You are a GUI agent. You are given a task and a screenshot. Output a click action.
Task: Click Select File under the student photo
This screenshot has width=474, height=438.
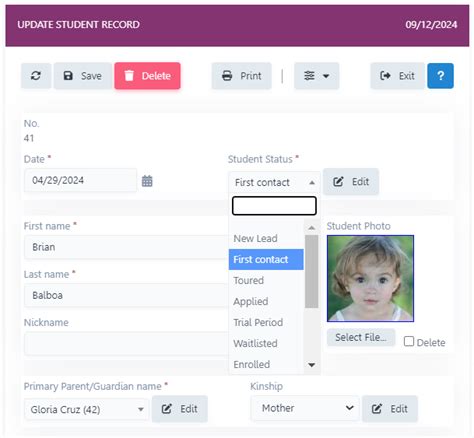tap(361, 337)
